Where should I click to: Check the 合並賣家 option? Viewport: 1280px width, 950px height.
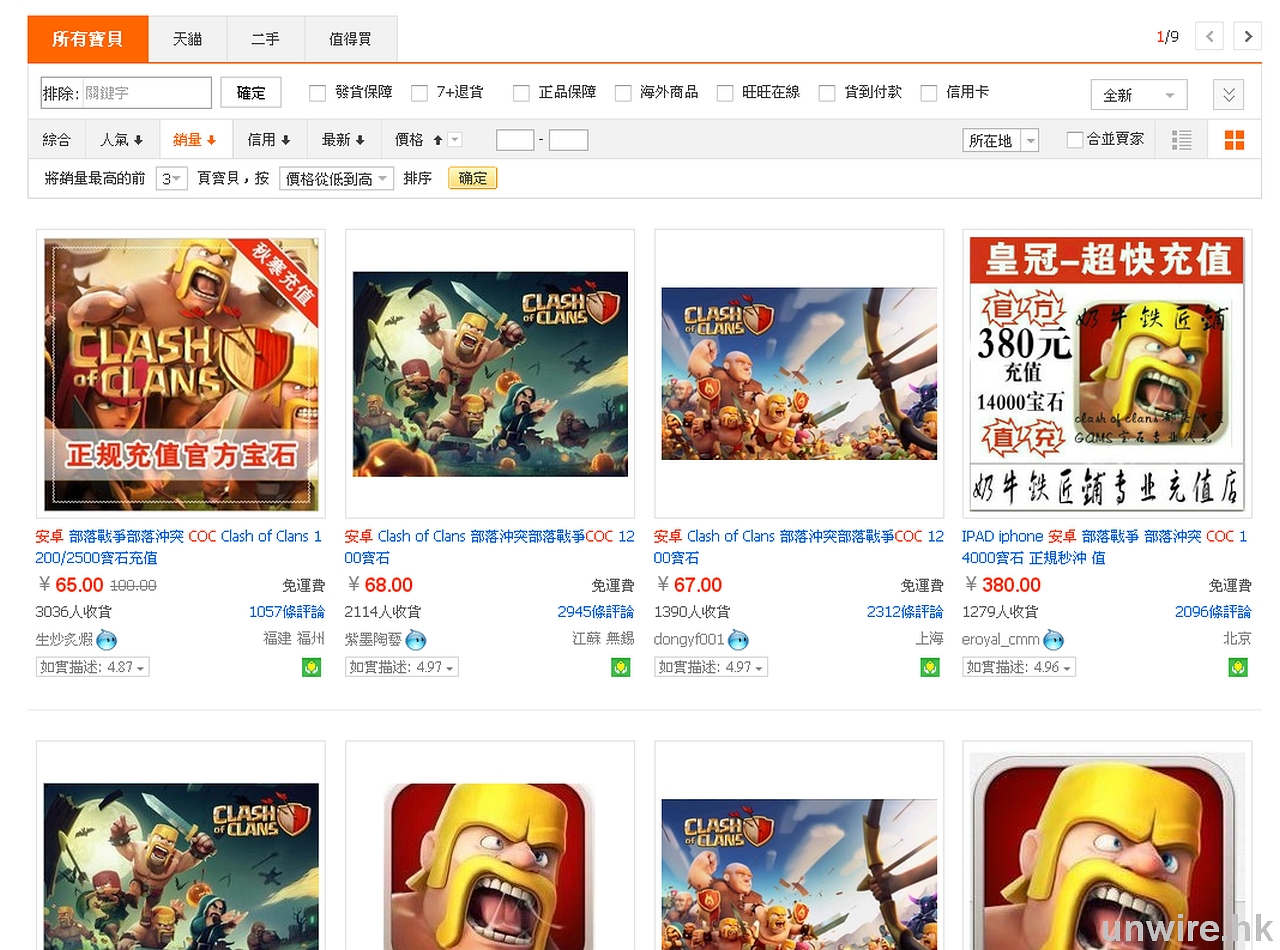tap(1075, 140)
